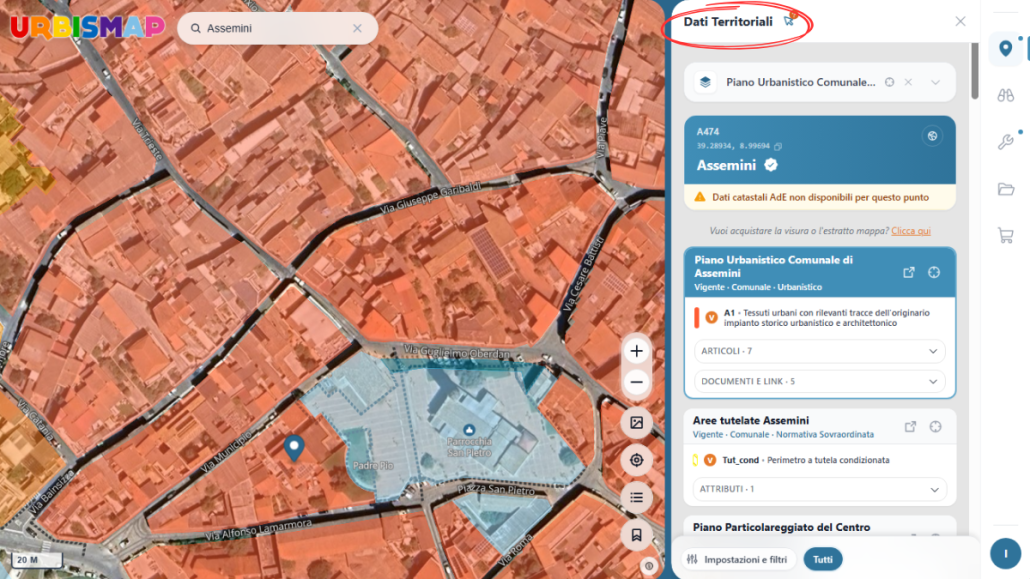The height and width of the screenshot is (579, 1030).
Task: Expand the ARTICOLI - 7 section
Action: 819,351
